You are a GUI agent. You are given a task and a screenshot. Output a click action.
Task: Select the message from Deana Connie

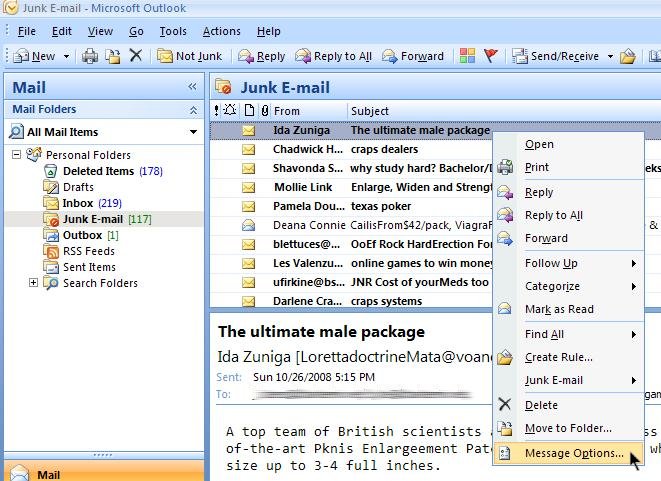tap(351, 225)
